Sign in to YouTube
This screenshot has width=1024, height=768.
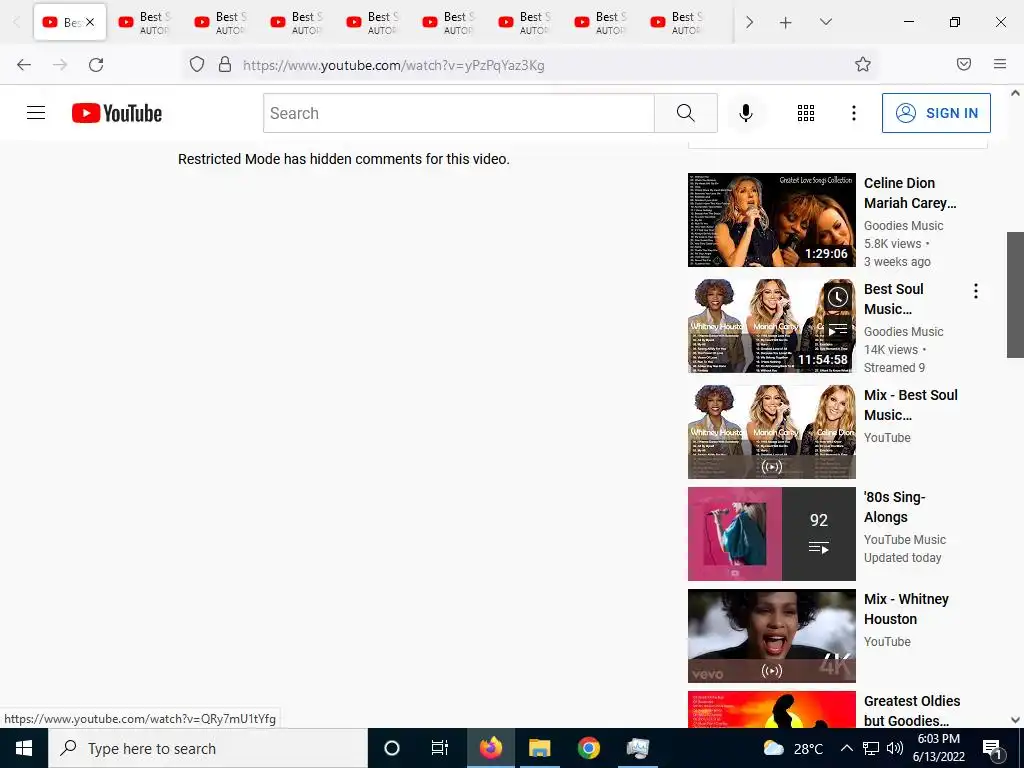coord(936,113)
